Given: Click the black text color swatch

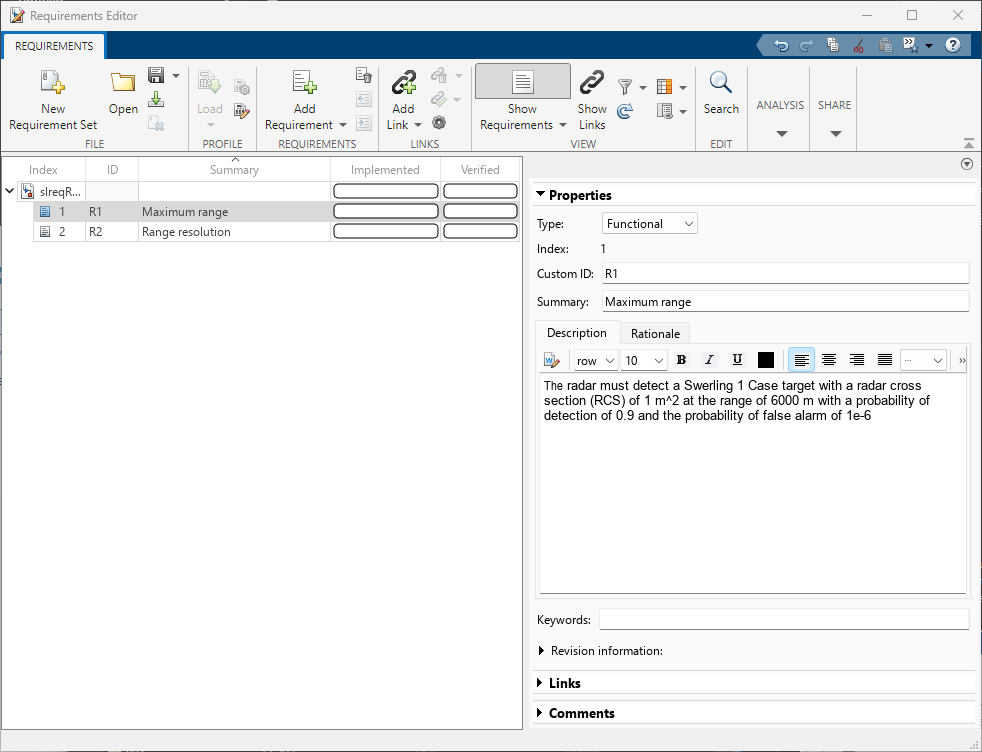Looking at the screenshot, I should 766,360.
